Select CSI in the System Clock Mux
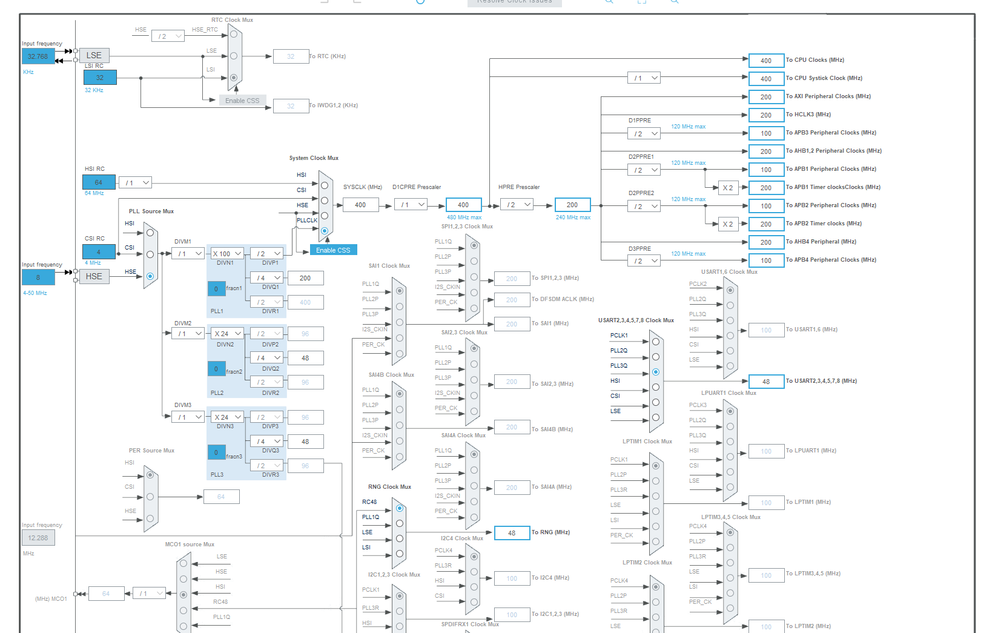998x633 pixels. [x=325, y=200]
